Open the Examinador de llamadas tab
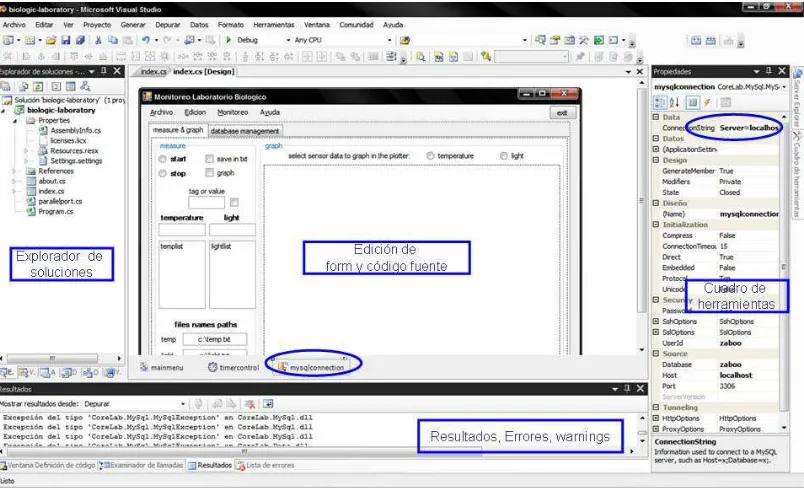Screen dimensions: 804x488 pos(142,465)
